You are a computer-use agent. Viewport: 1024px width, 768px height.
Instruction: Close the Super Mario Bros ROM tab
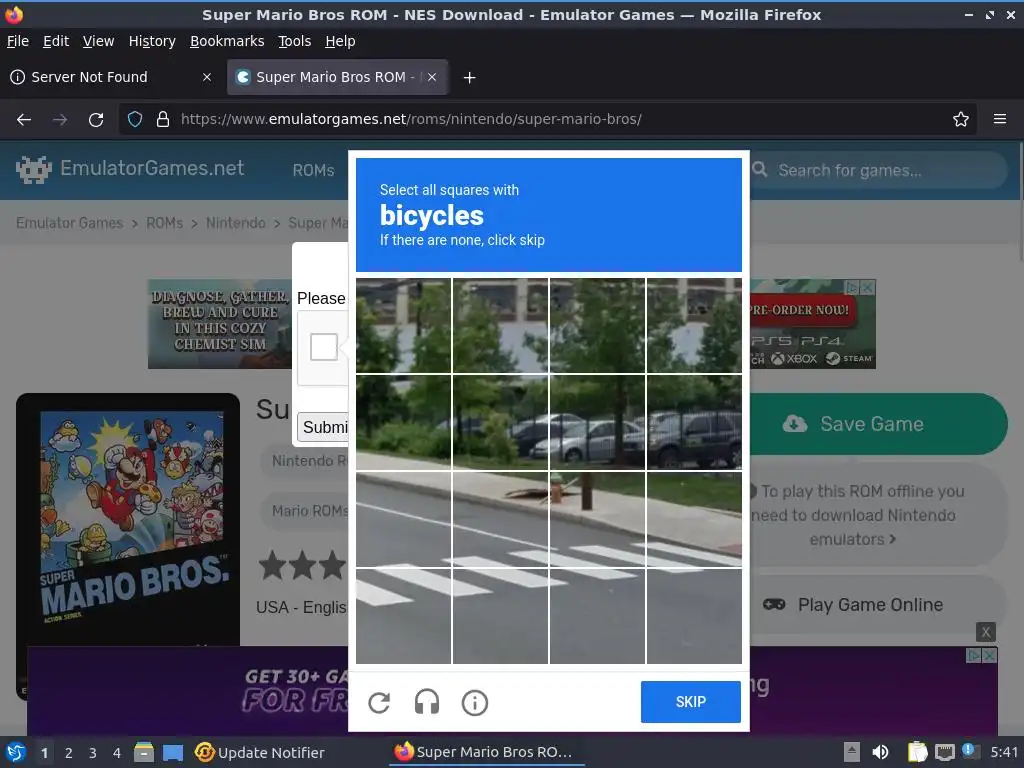coord(432,77)
